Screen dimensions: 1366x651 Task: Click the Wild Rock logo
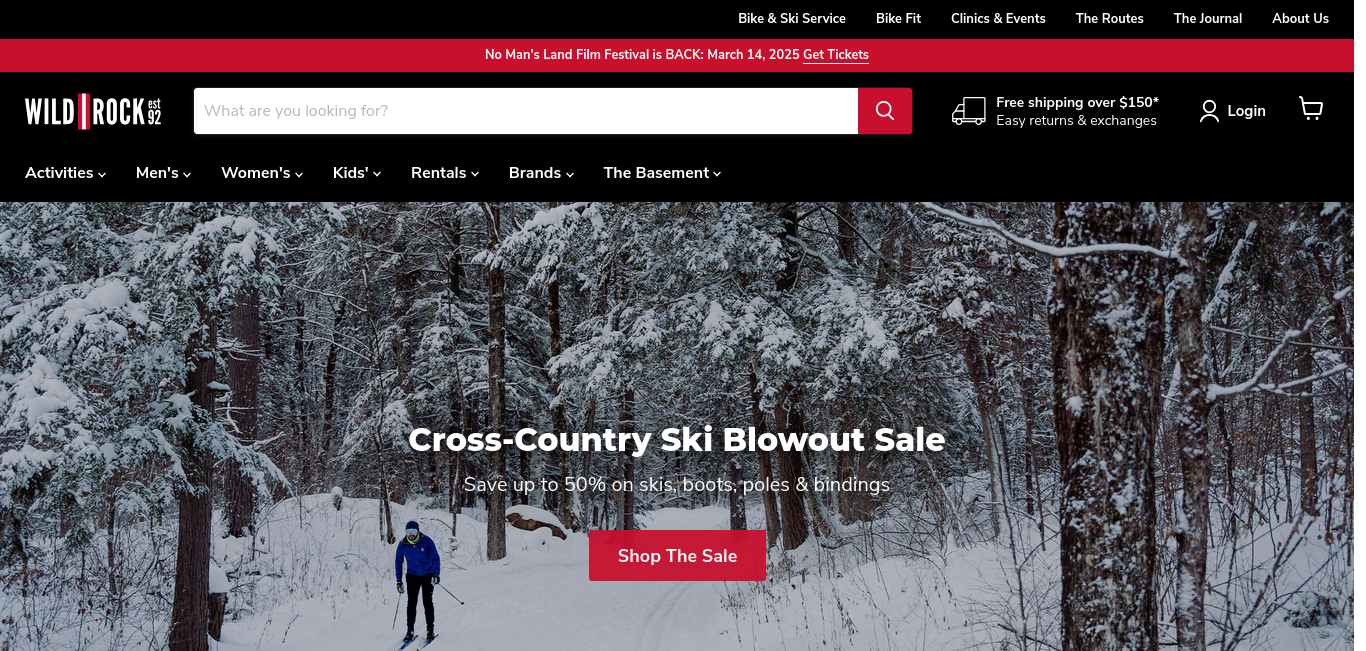pyautogui.click(x=93, y=111)
